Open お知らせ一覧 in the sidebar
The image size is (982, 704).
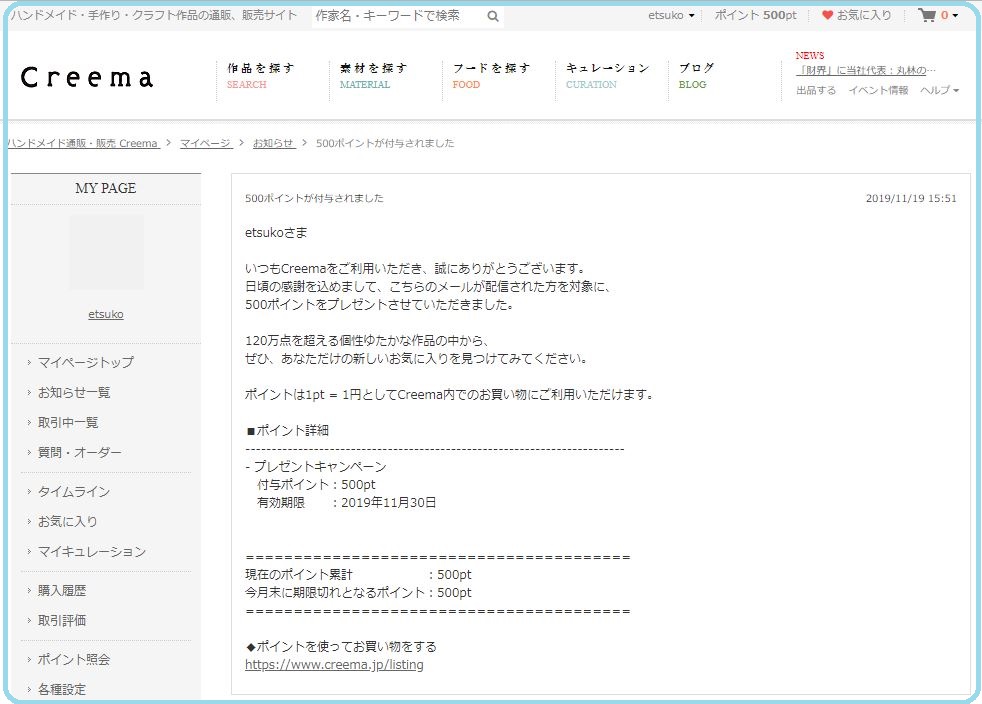click(x=74, y=392)
